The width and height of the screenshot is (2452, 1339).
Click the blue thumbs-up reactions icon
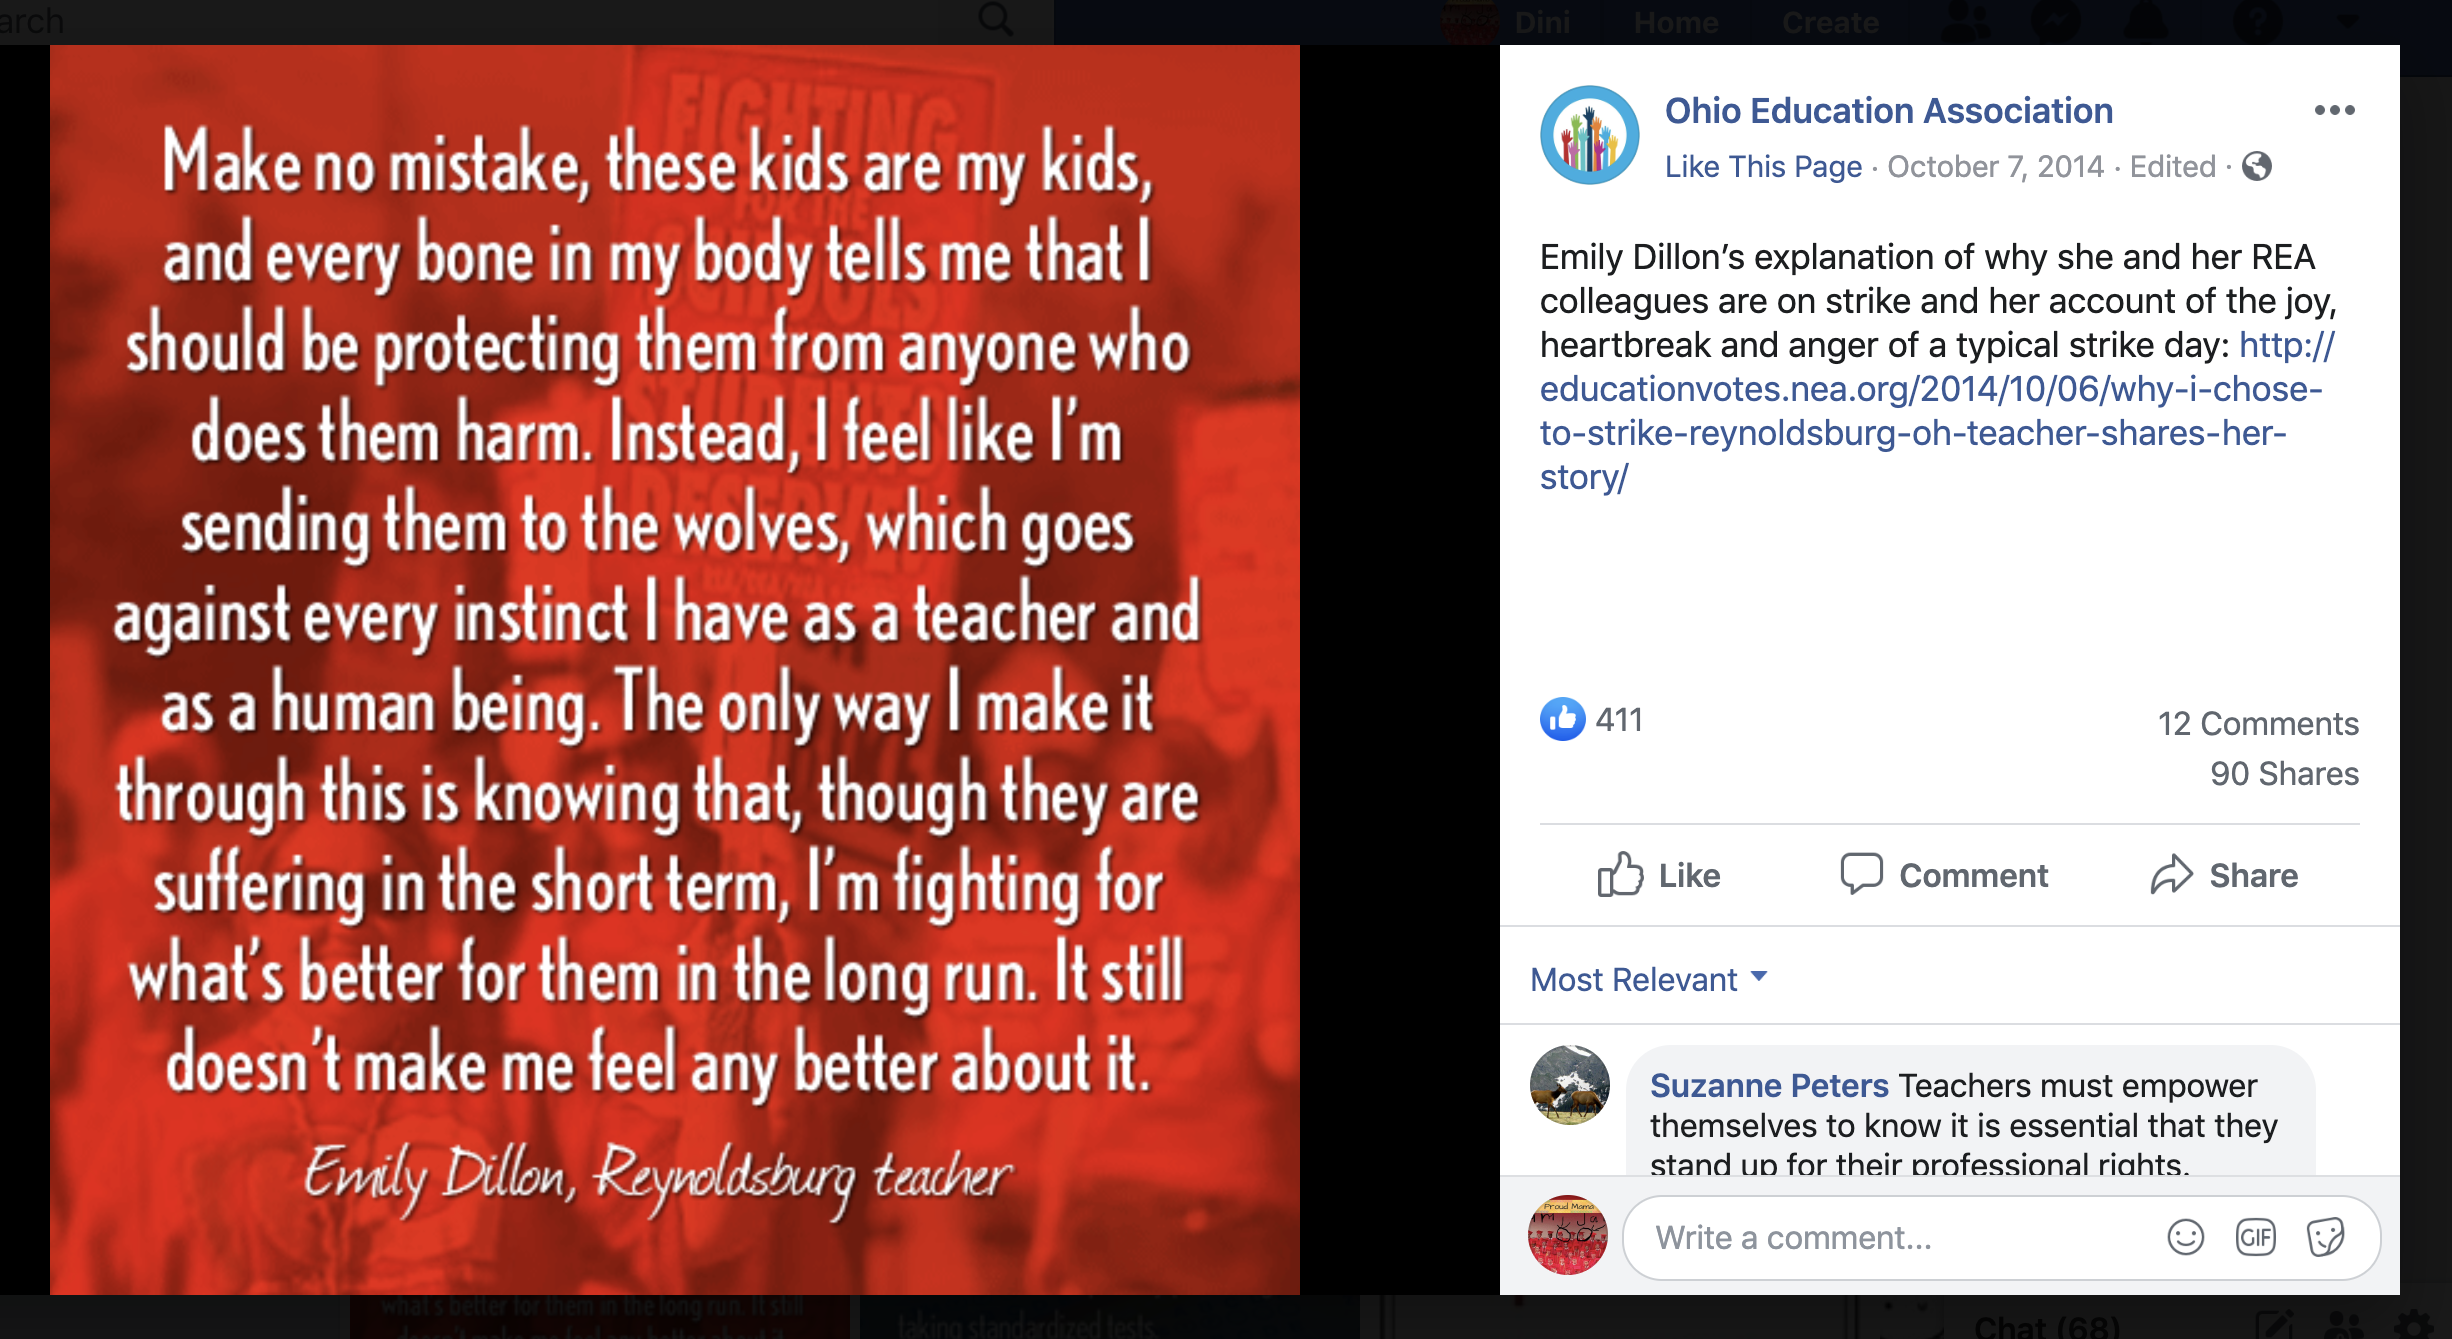coord(1562,719)
